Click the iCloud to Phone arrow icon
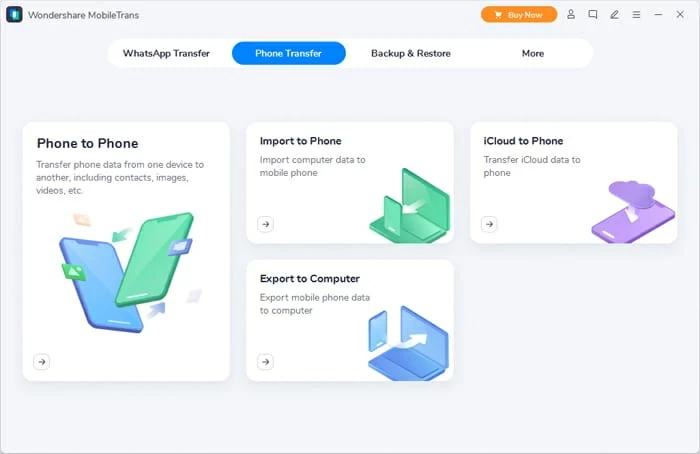 (489, 224)
